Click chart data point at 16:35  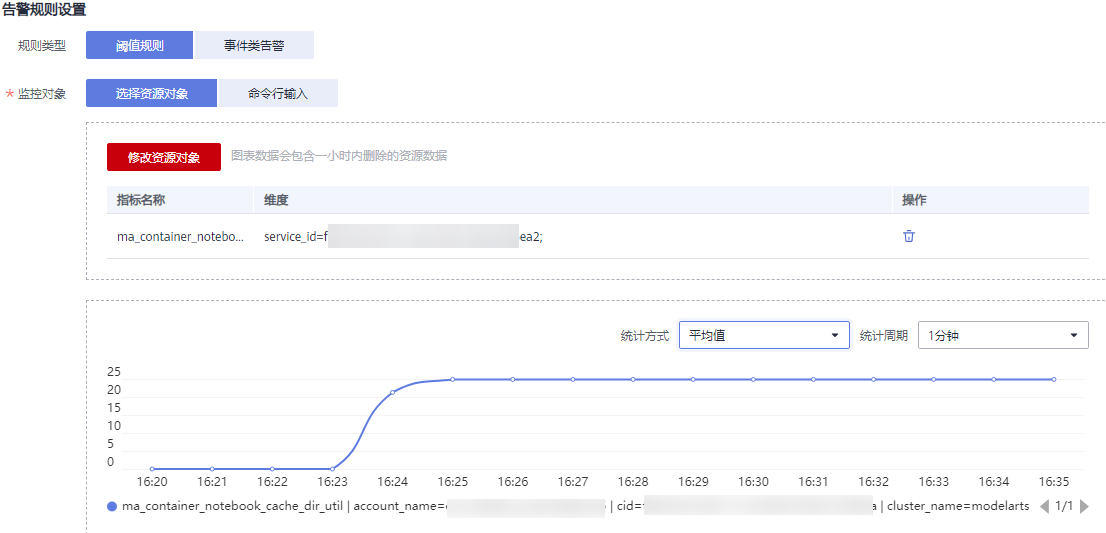click(1054, 379)
